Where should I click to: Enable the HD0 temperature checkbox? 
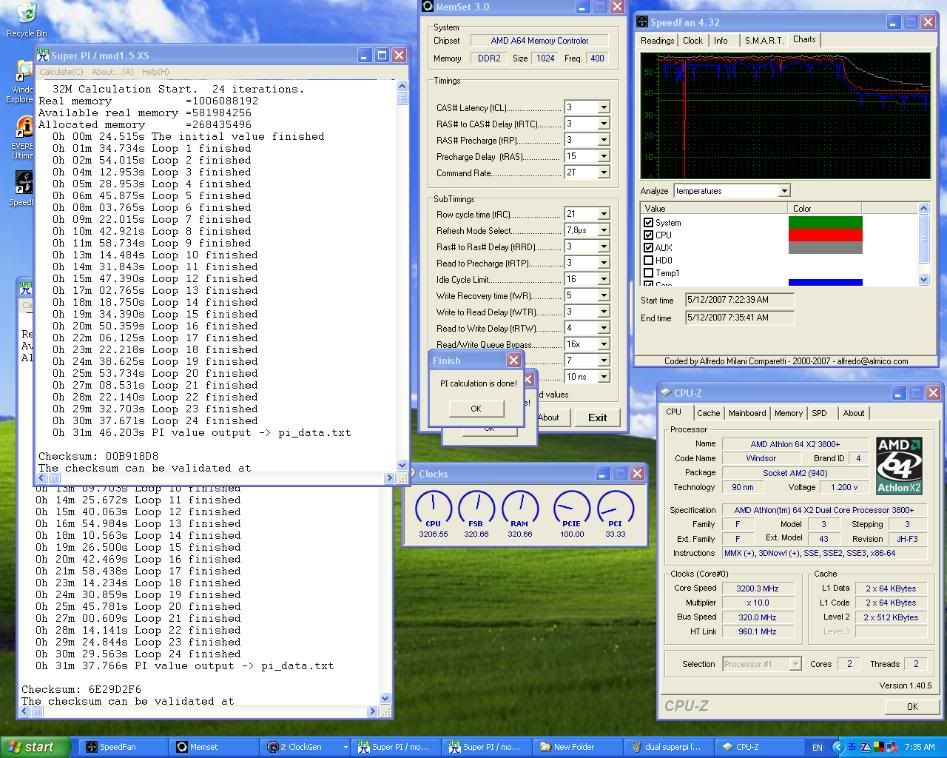(x=649, y=260)
